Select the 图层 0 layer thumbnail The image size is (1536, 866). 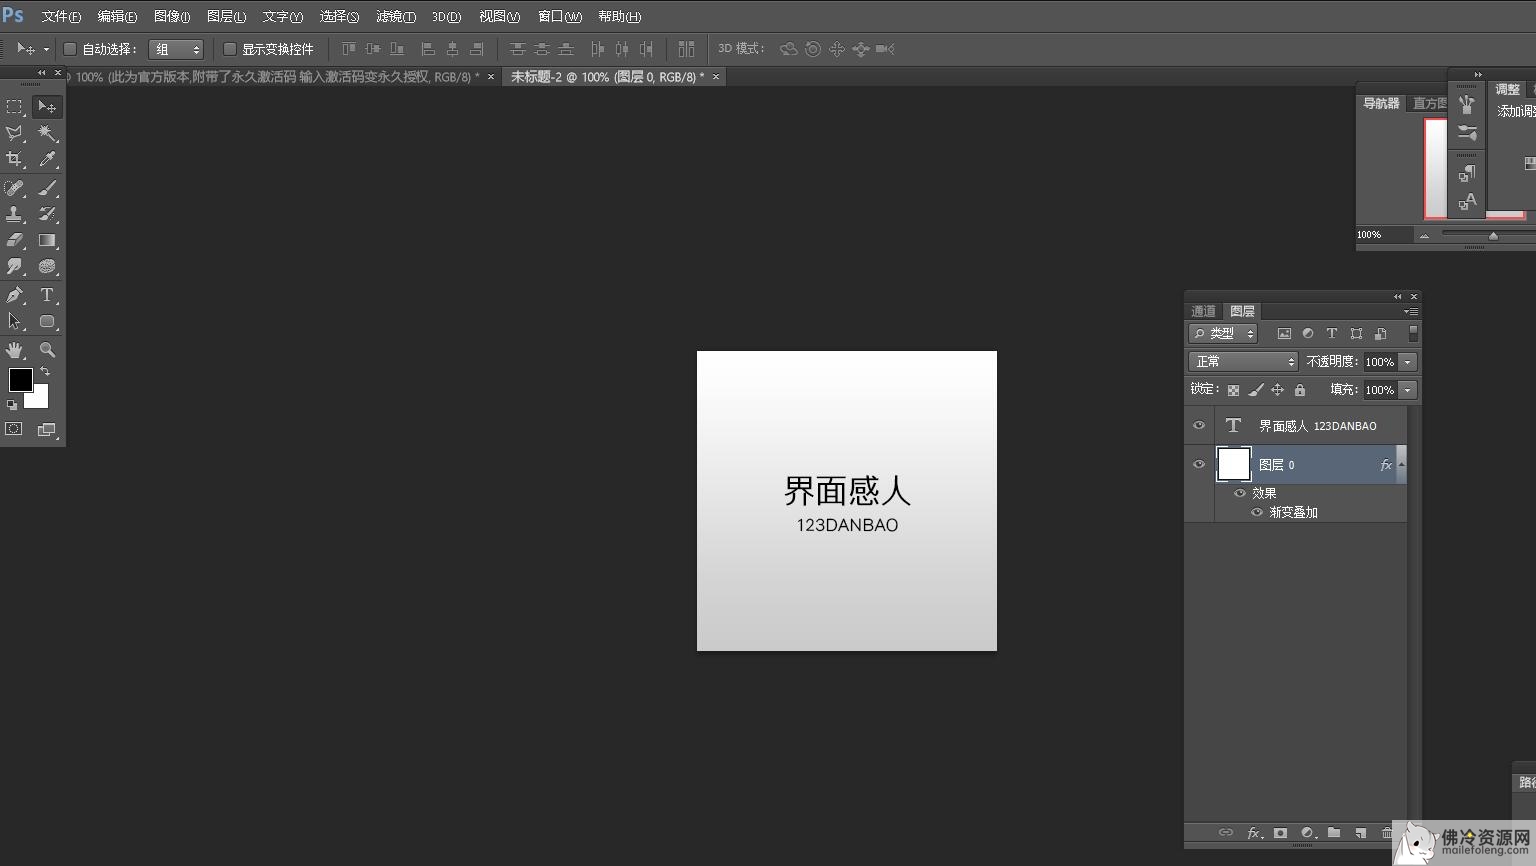pyautogui.click(x=1234, y=465)
